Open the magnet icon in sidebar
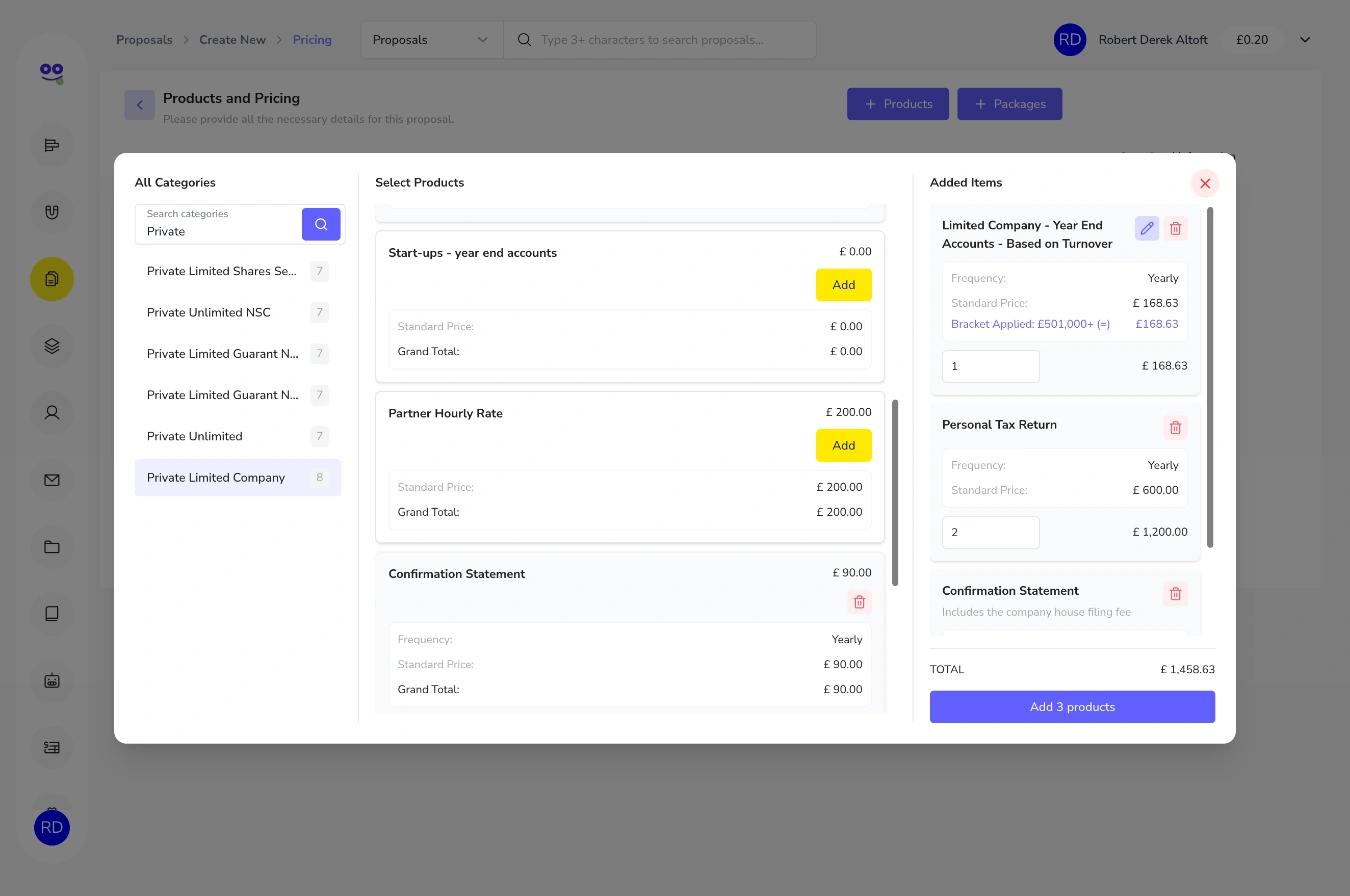The height and width of the screenshot is (896, 1350). tap(52, 212)
